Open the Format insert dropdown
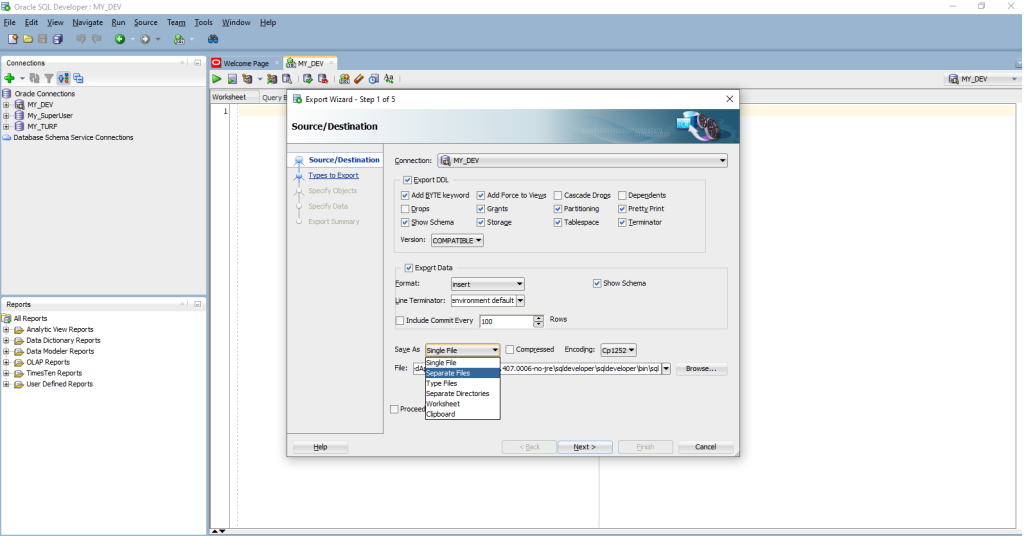This screenshot has width=1024, height=536. point(487,284)
